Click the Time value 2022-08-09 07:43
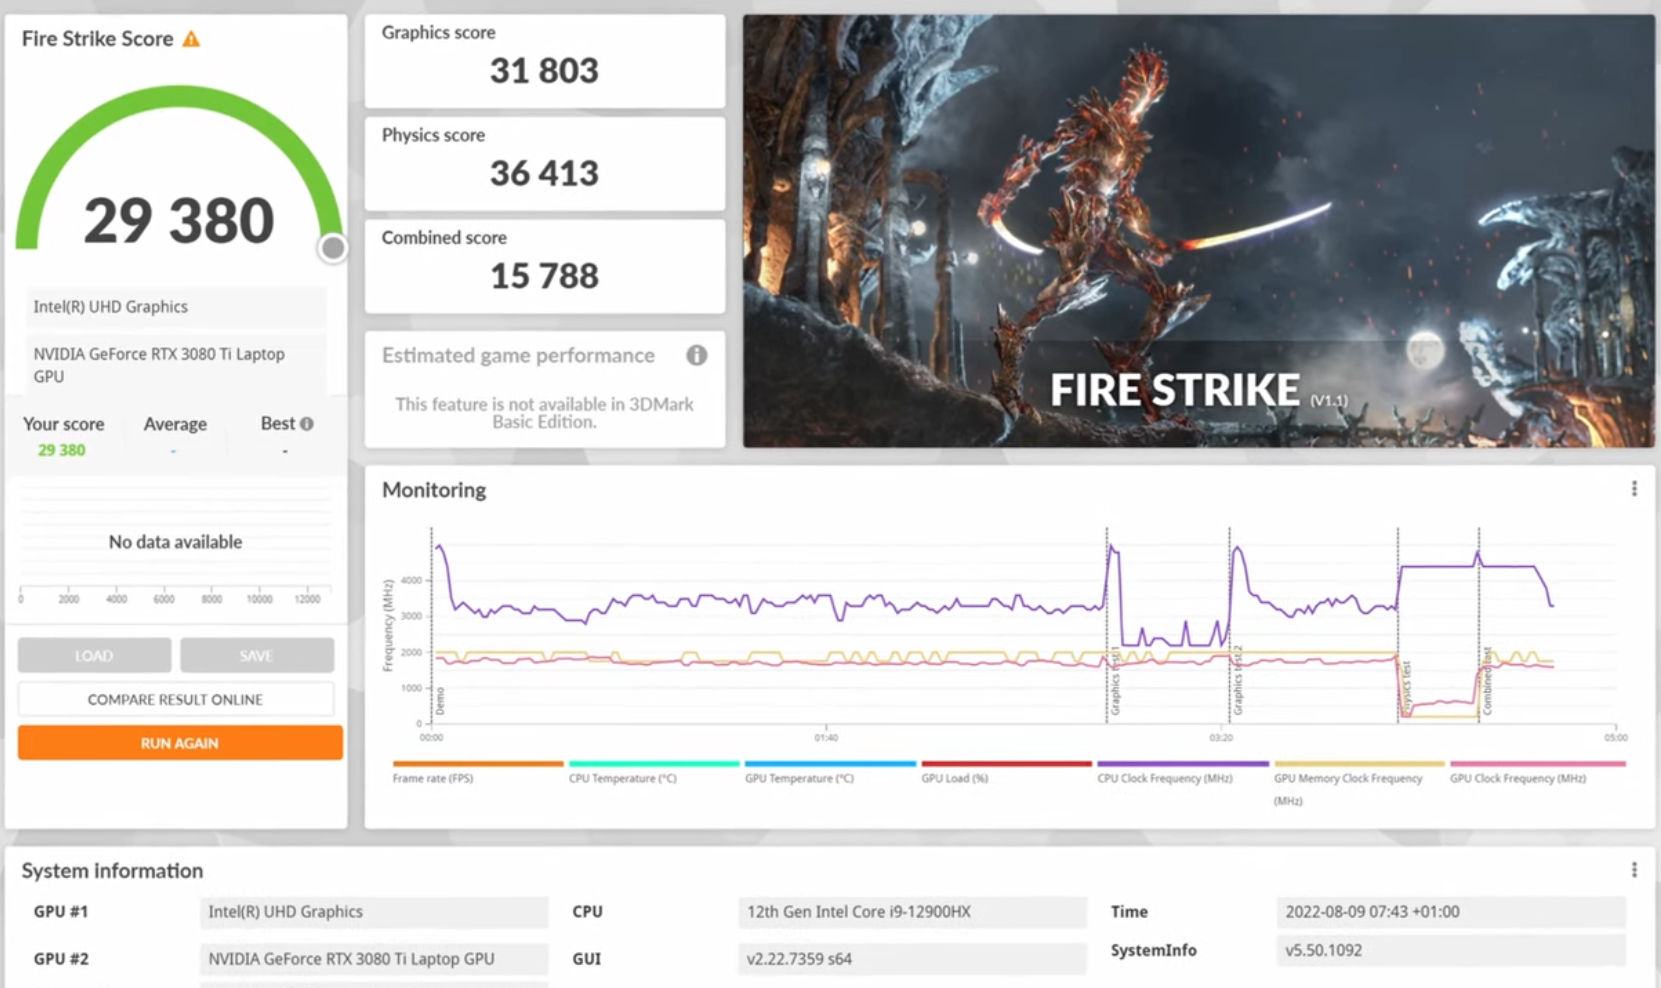 tap(1451, 912)
